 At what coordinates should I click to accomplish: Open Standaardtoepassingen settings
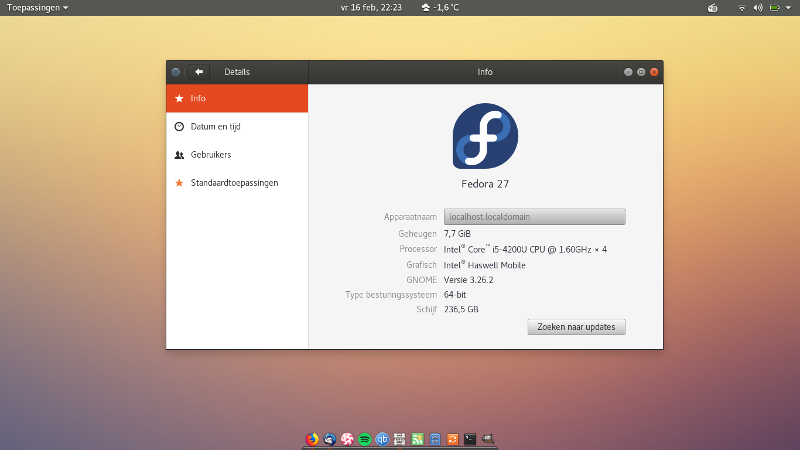[237, 183]
